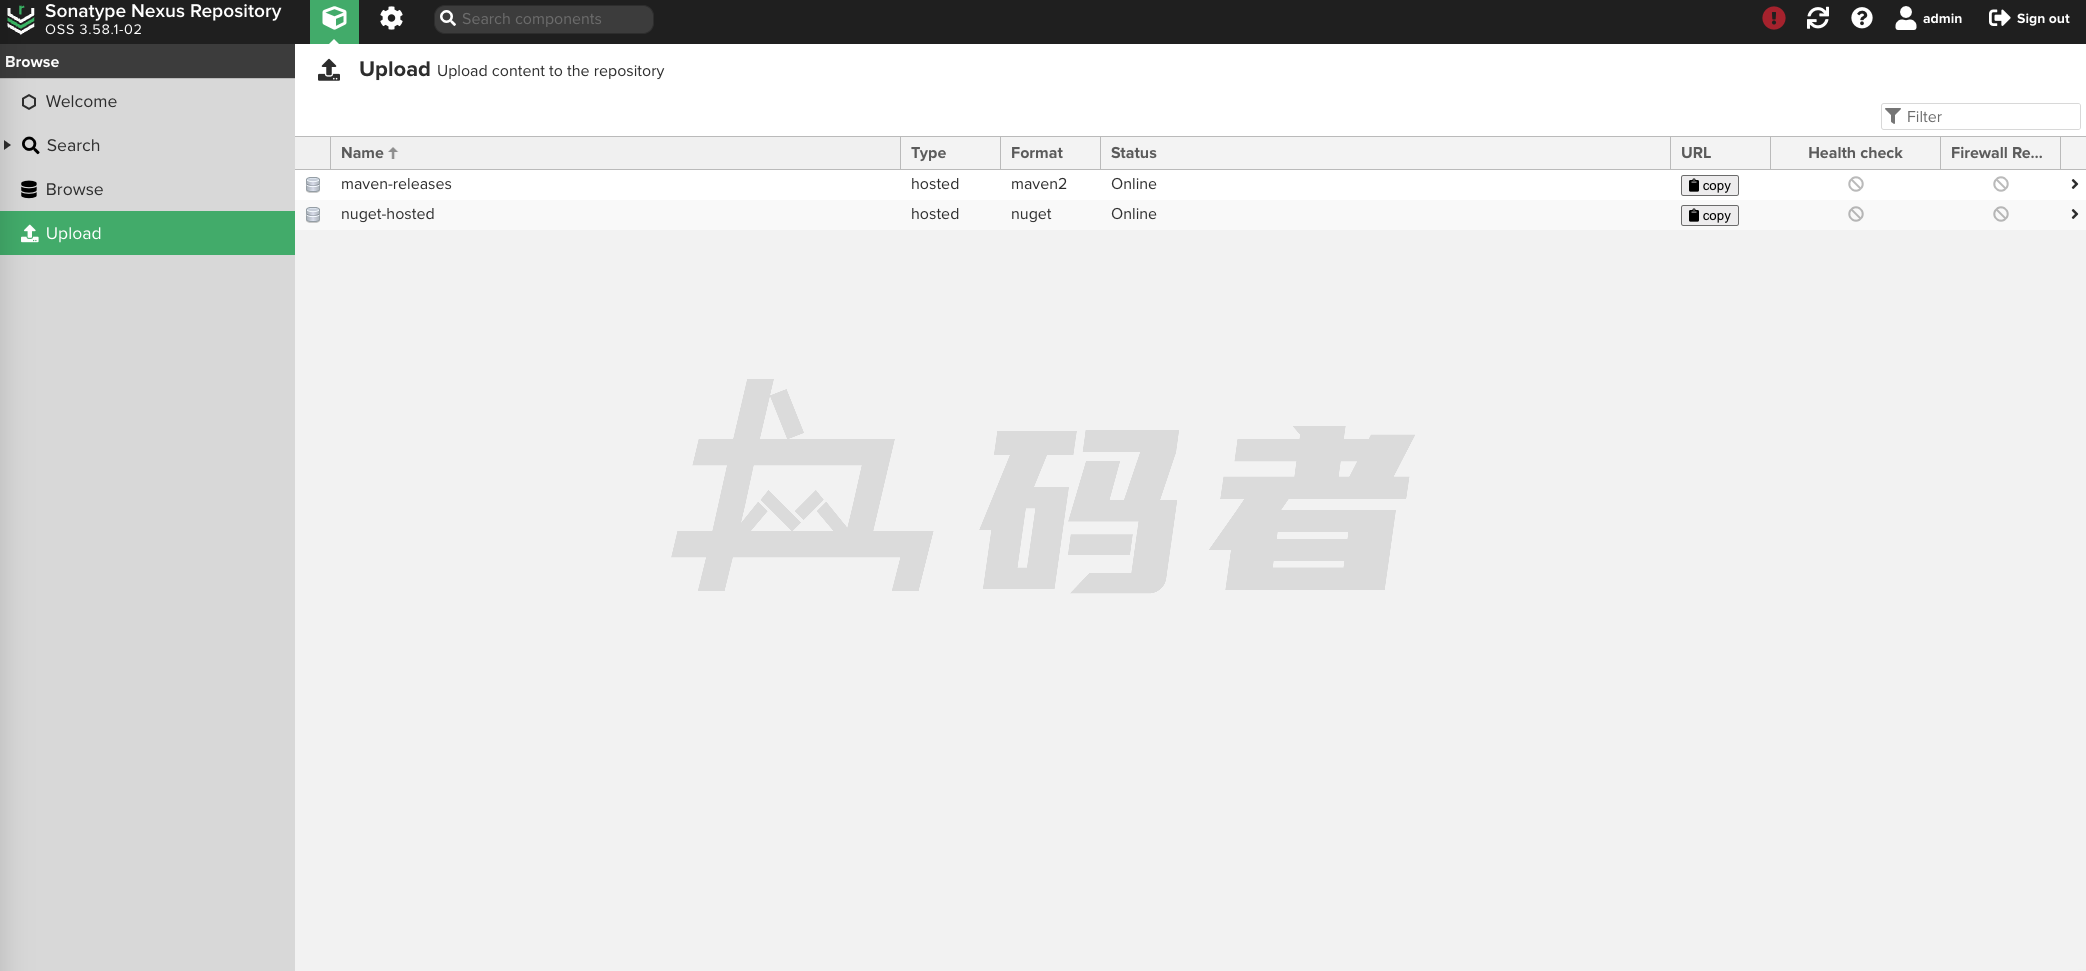Copy URL for maven-releases repository

[x=1709, y=186]
